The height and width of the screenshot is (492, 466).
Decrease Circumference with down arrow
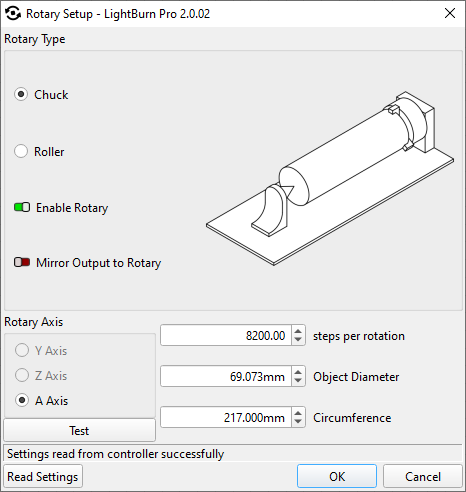(298, 422)
